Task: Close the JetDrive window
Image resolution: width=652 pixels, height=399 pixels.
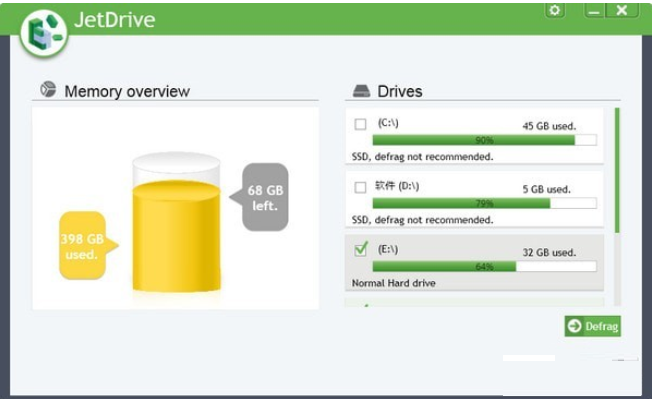Action: coord(622,10)
